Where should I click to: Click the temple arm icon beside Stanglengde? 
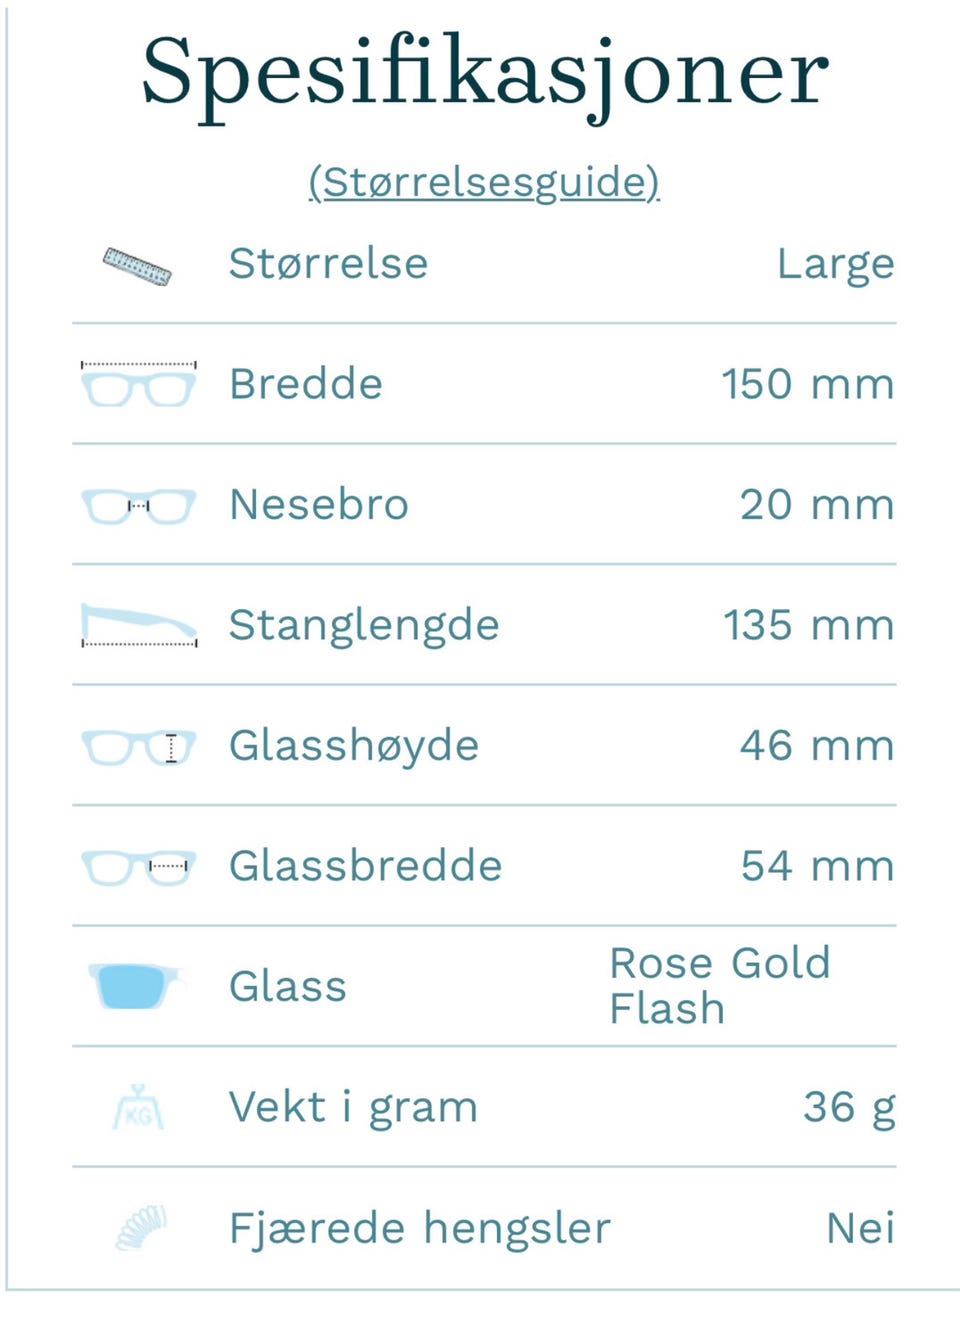click(x=138, y=626)
